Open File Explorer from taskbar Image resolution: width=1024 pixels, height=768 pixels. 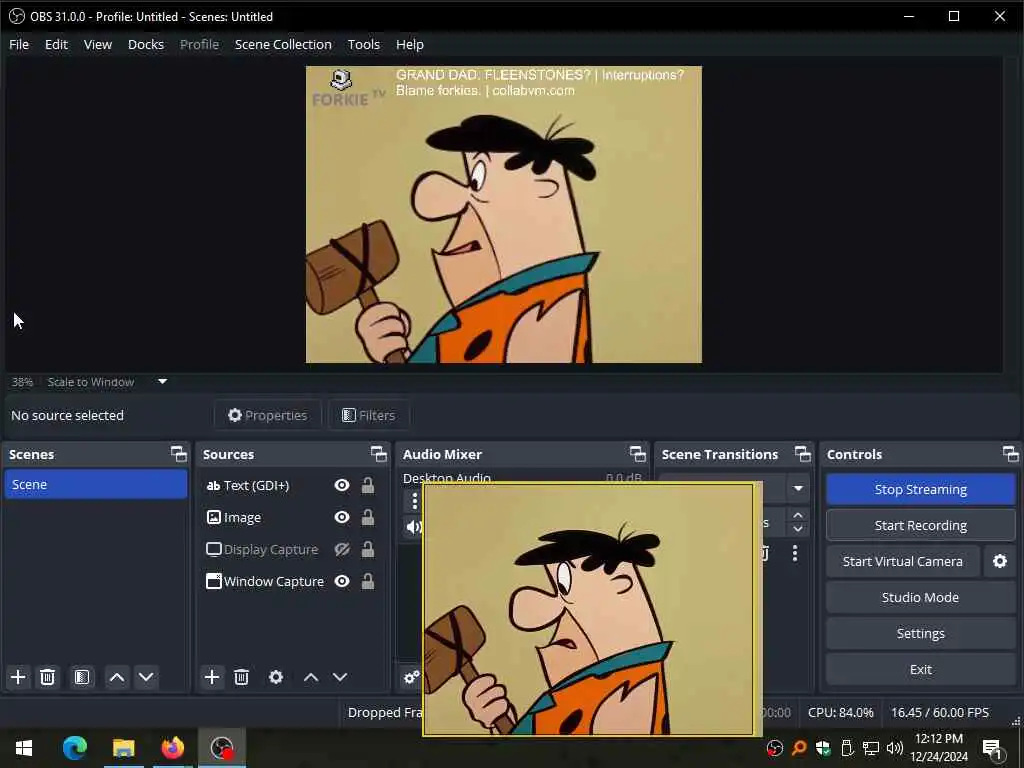click(123, 748)
